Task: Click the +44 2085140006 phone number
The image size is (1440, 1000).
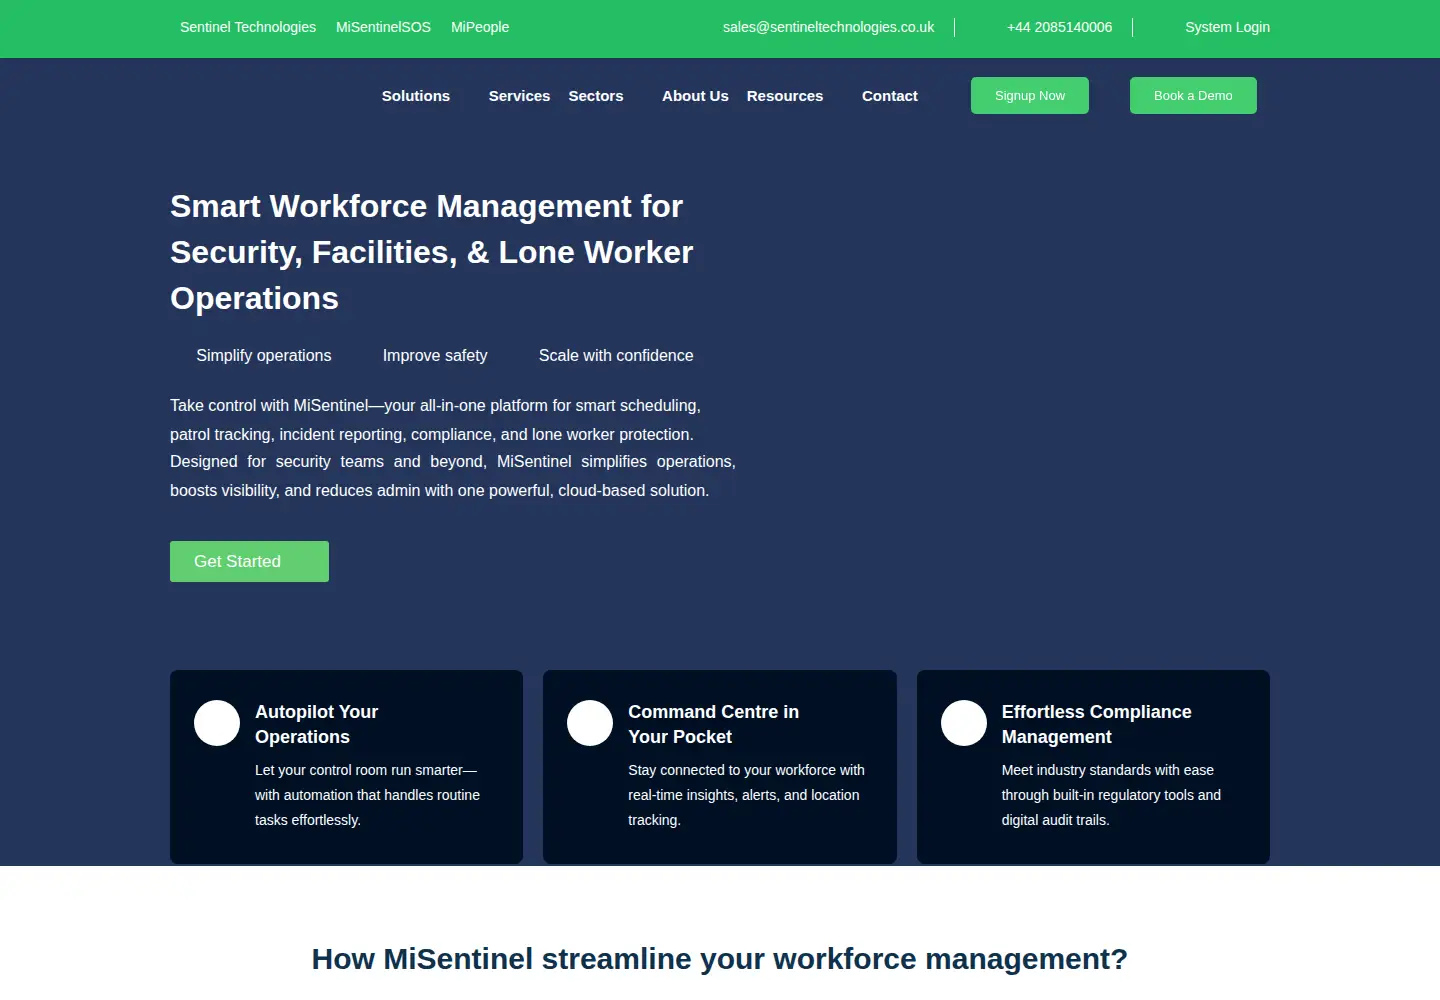Action: 1059,27
